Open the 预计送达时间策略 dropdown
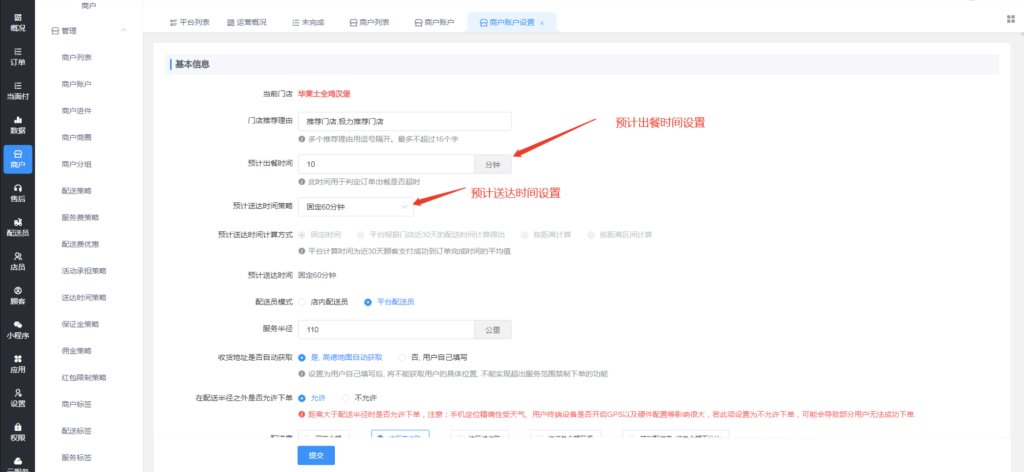 pyautogui.click(x=356, y=205)
